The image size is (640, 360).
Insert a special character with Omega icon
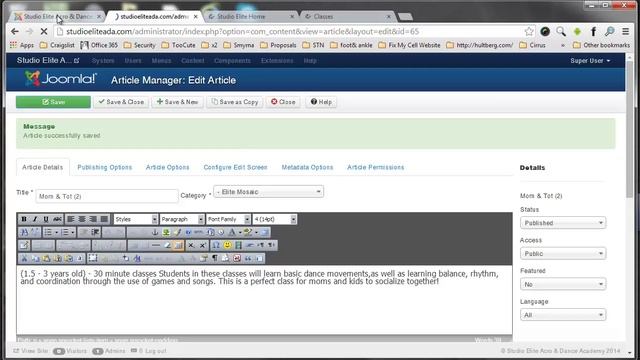(216, 245)
